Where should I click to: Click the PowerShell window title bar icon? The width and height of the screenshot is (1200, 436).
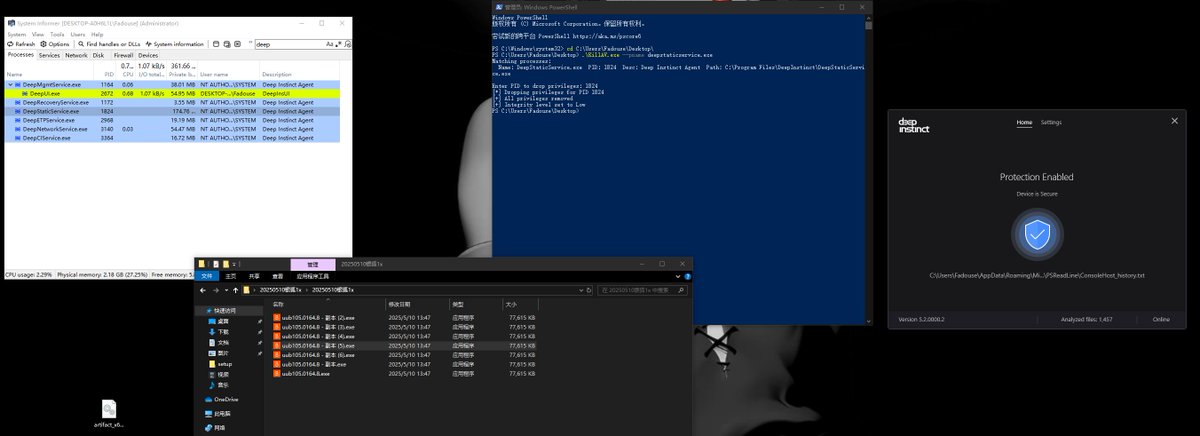[x=500, y=6]
